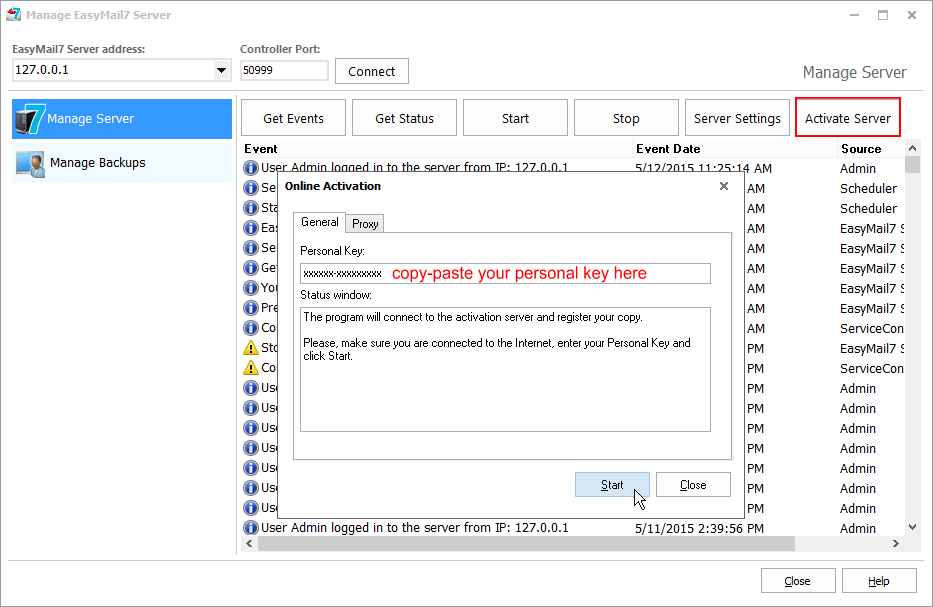Click info icon of row starting 'Yo'
Image resolution: width=933 pixels, height=607 pixels.
pos(251,288)
